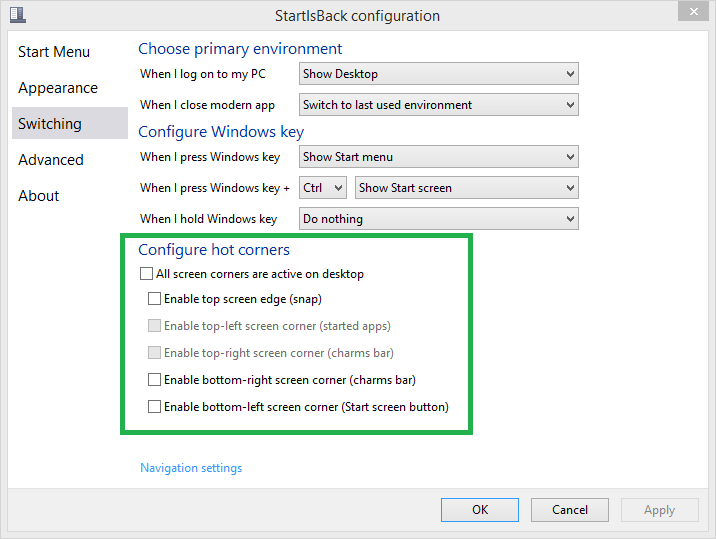Click the 'Configure Windows key' heading
This screenshot has width=716, height=539.
pos(221,132)
